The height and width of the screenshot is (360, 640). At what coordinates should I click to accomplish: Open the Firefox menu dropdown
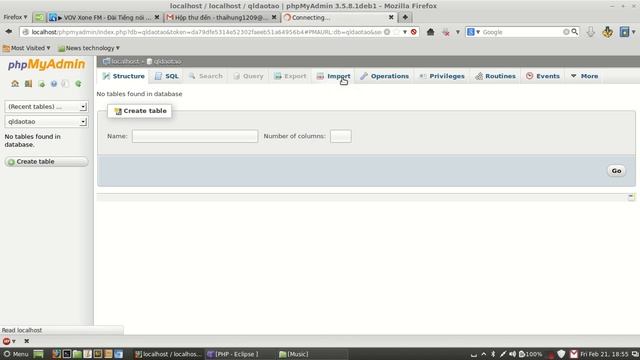(15, 17)
